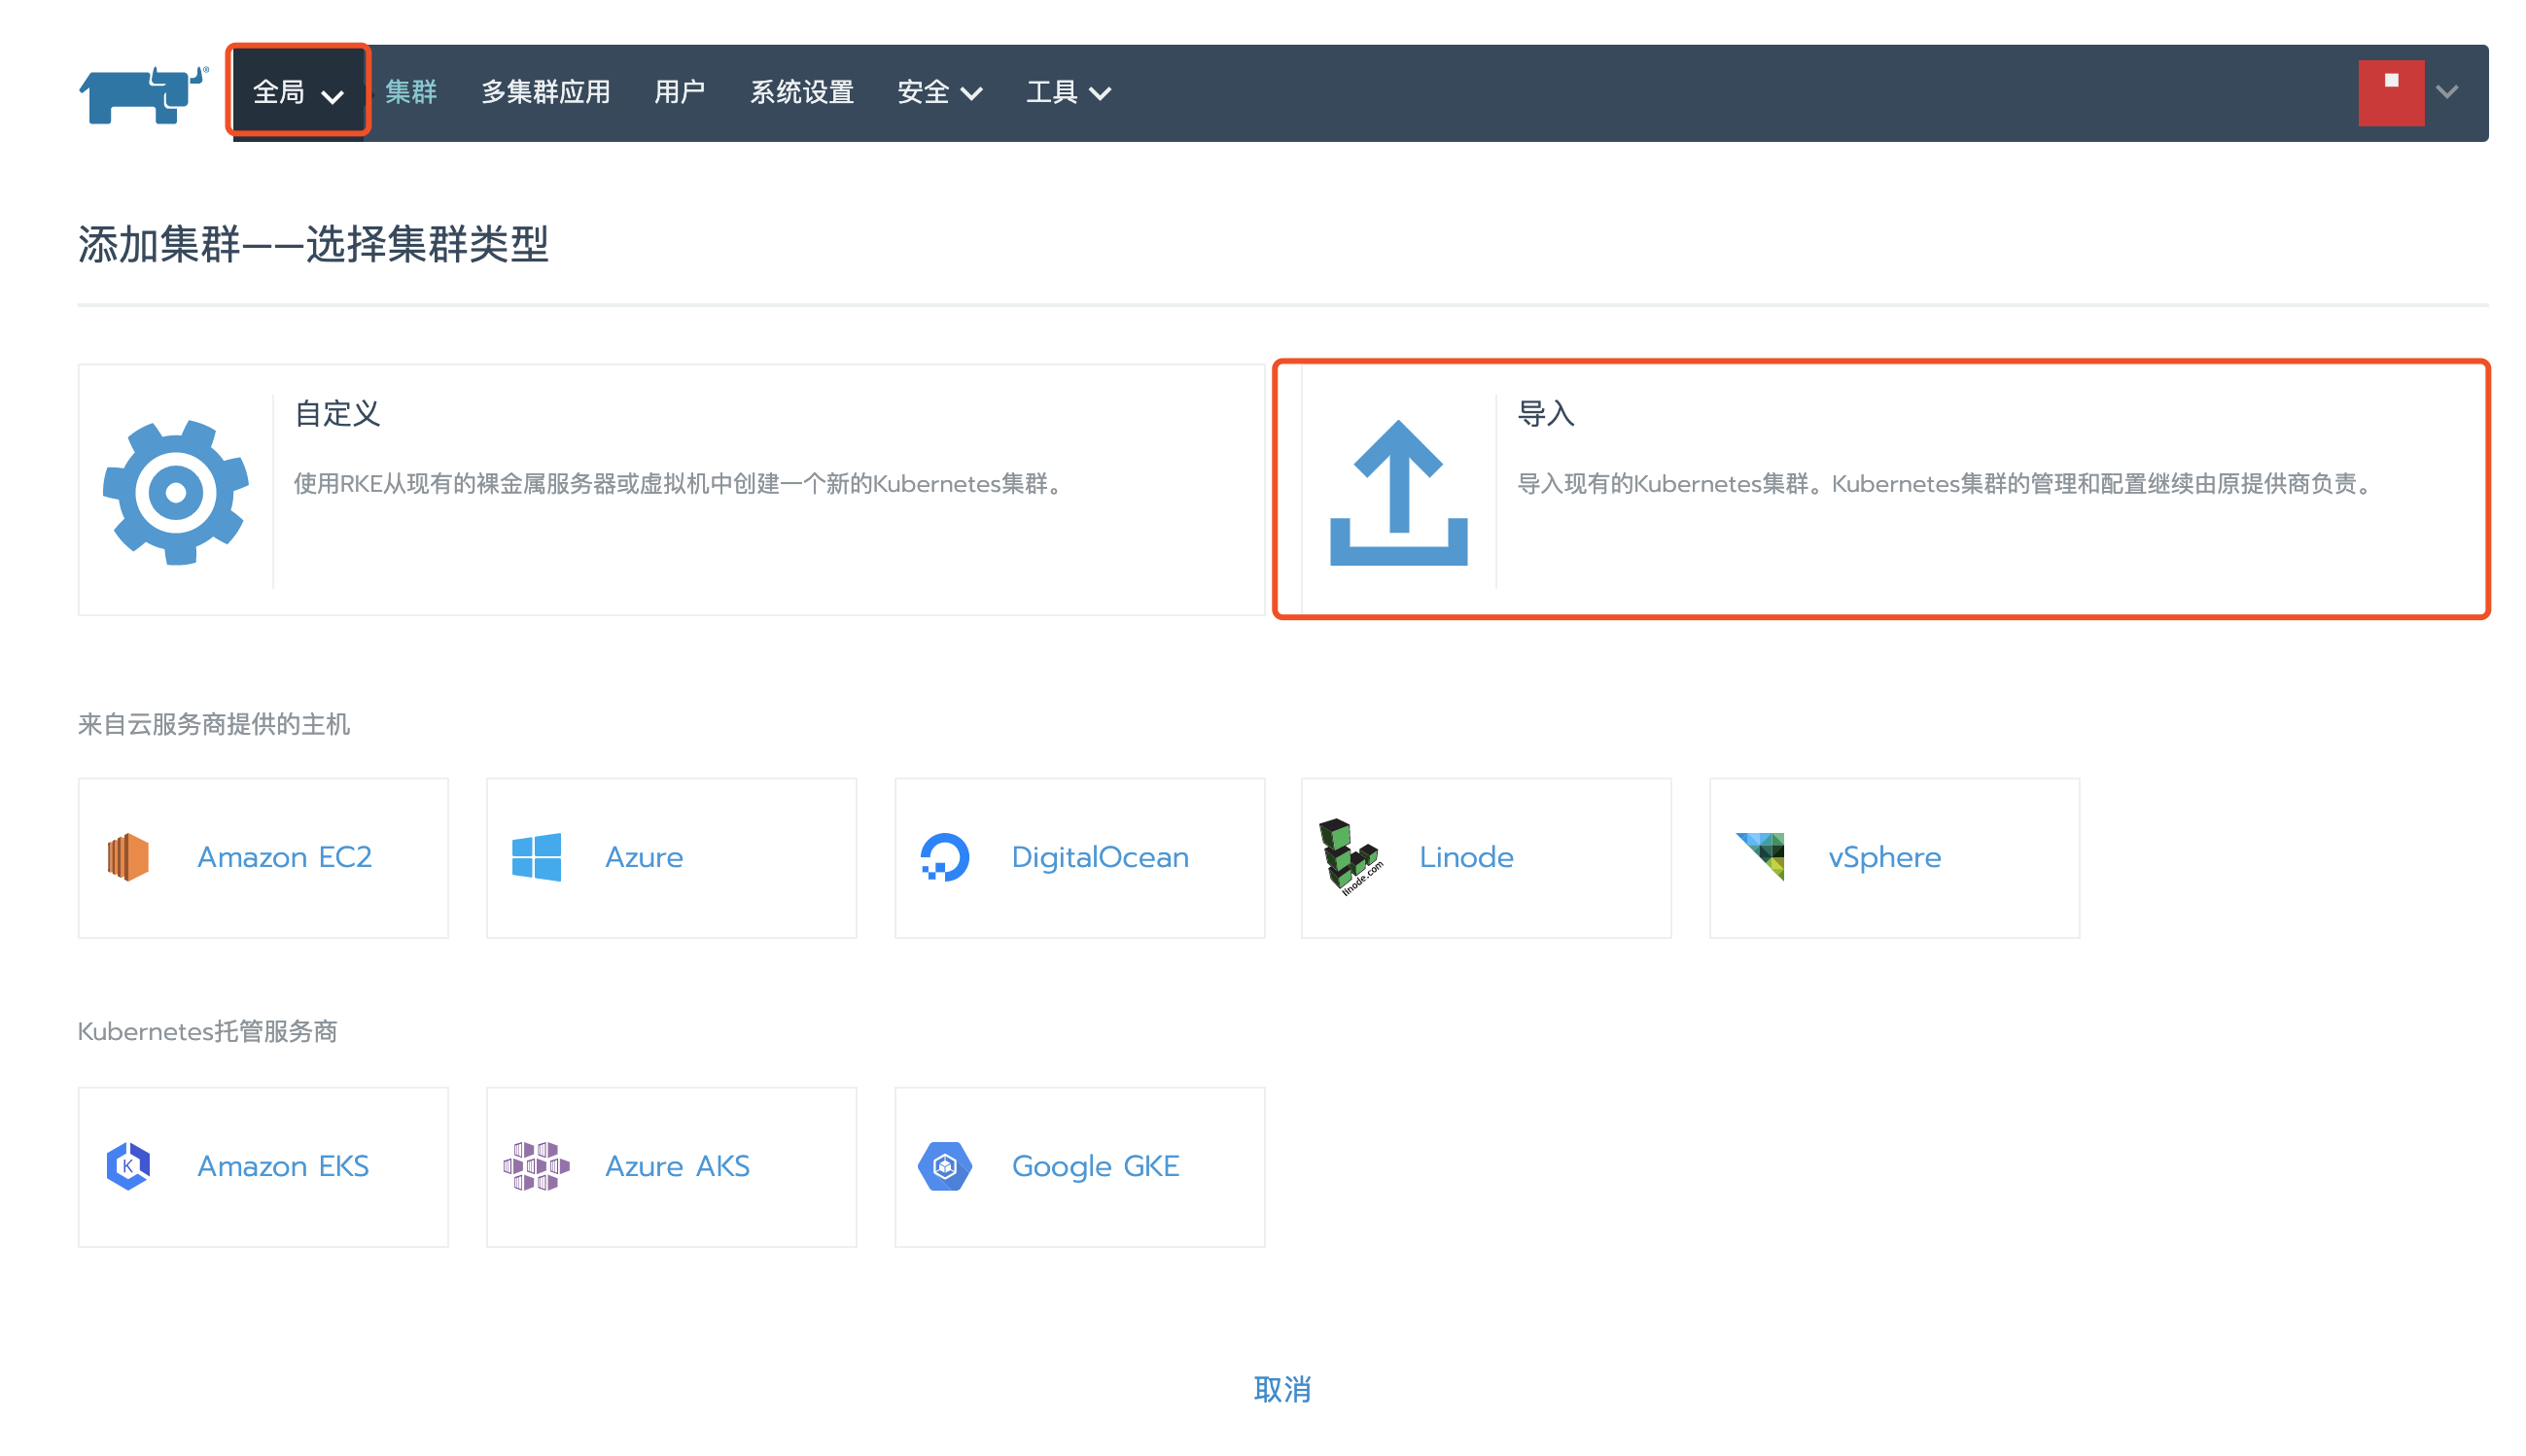Image resolution: width=2526 pixels, height=1456 pixels.
Task: Click the red user avatar
Action: tap(2390, 92)
